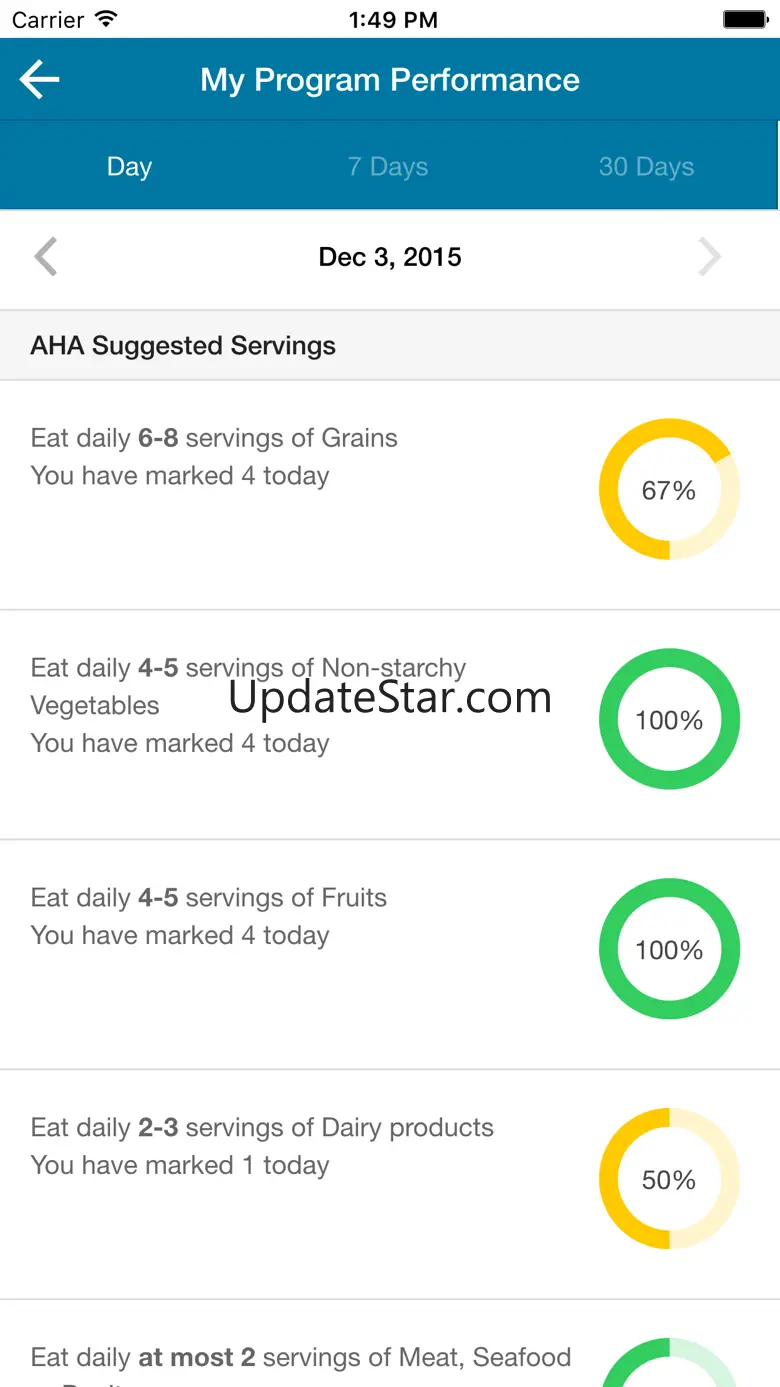The image size is (780, 1387).
Task: Tap the Non-starchy Vegetables 100% ring
Action: (x=669, y=719)
